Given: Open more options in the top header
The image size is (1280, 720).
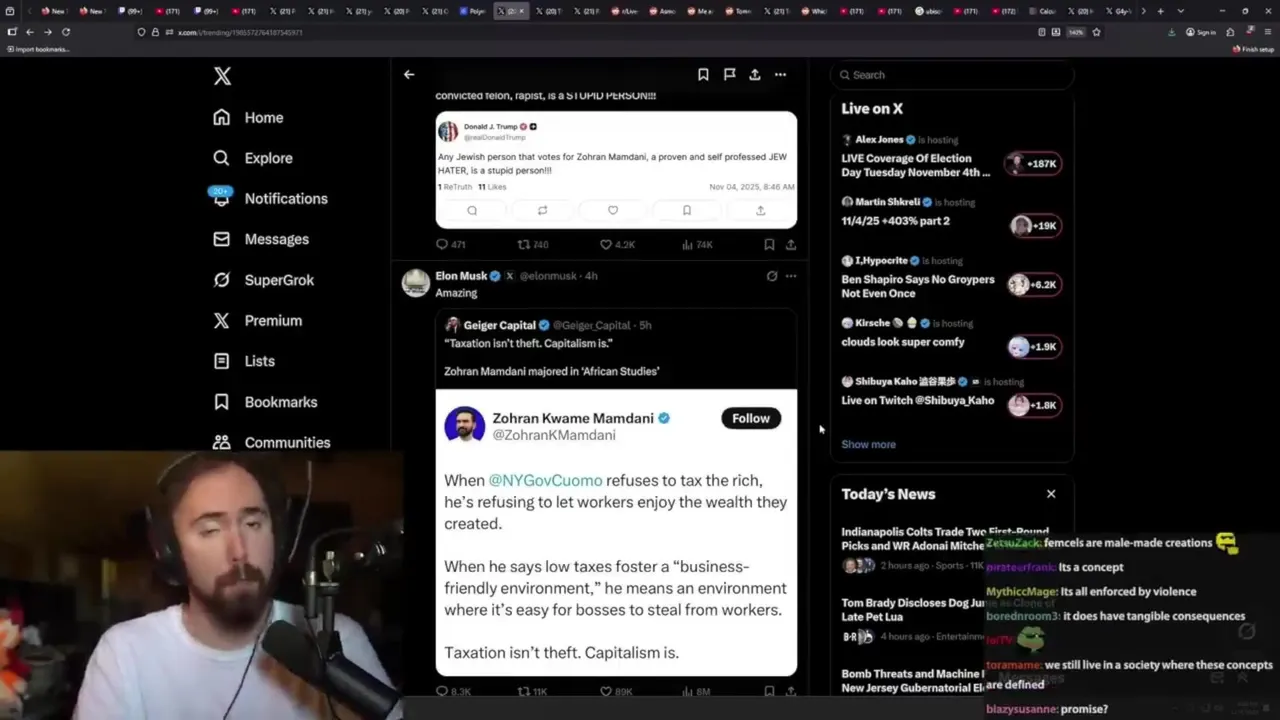Looking at the screenshot, I should coord(780,74).
